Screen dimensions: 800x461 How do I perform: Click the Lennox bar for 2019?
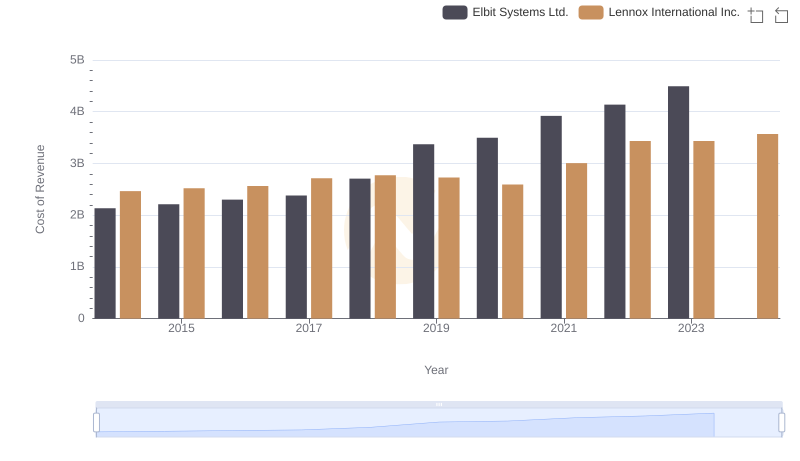pyautogui.click(x=449, y=248)
